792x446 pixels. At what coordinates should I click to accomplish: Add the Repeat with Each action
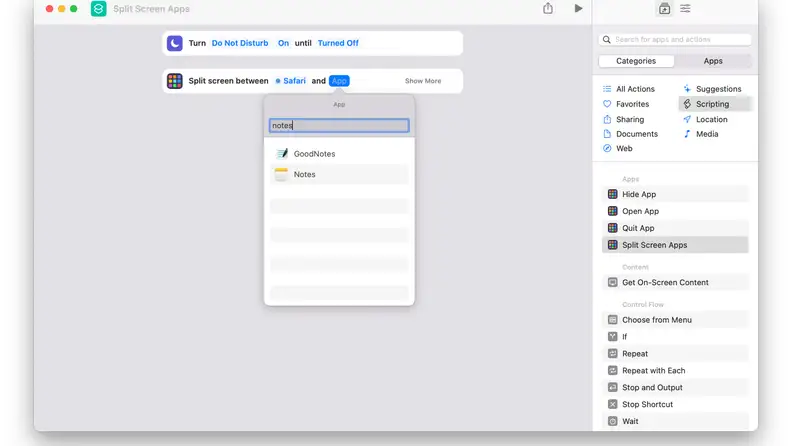pyautogui.click(x=675, y=370)
